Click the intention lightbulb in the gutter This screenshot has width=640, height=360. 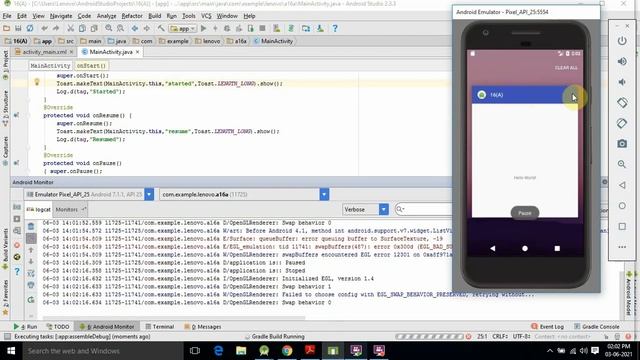[37, 82]
